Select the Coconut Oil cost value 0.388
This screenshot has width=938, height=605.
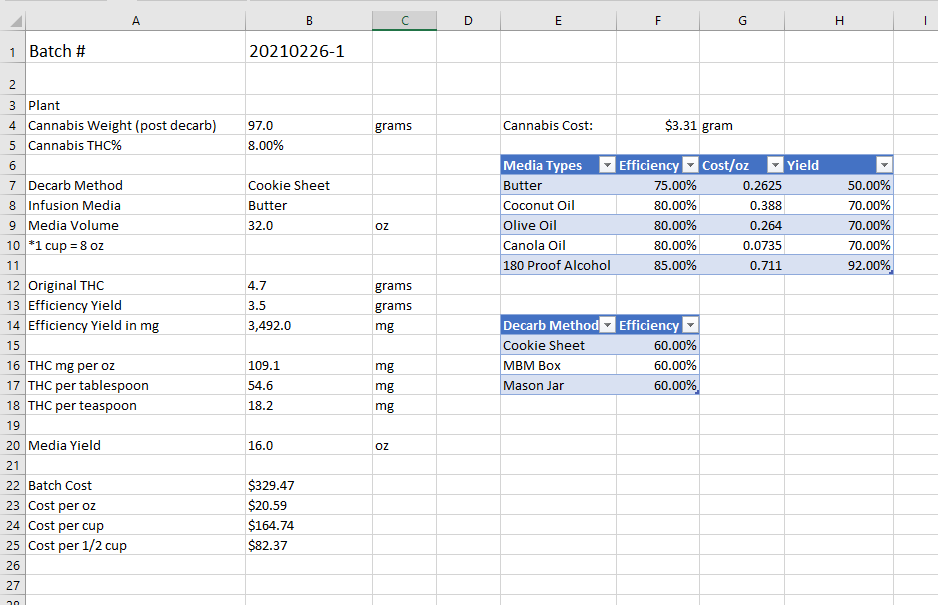coord(742,205)
